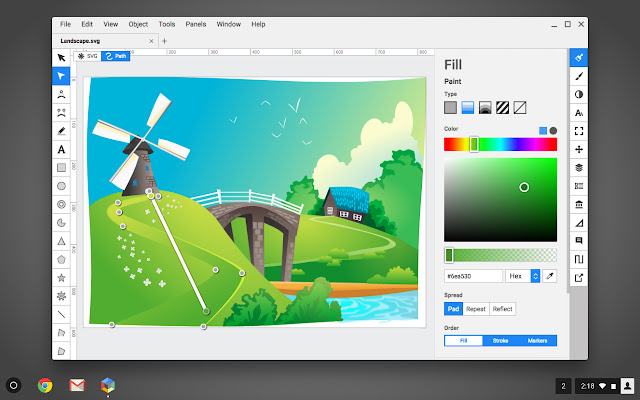640x400 pixels.
Task: Set paint type to linear gradient
Action: pos(468,107)
